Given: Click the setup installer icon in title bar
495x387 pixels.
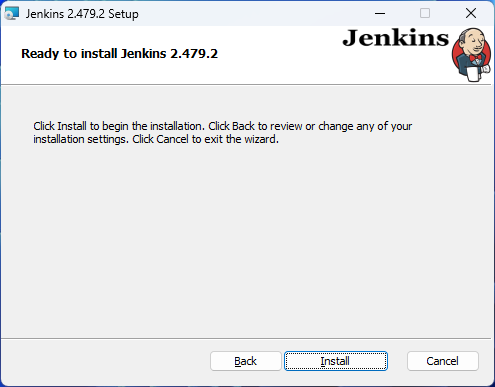Looking at the screenshot, I should (12, 14).
